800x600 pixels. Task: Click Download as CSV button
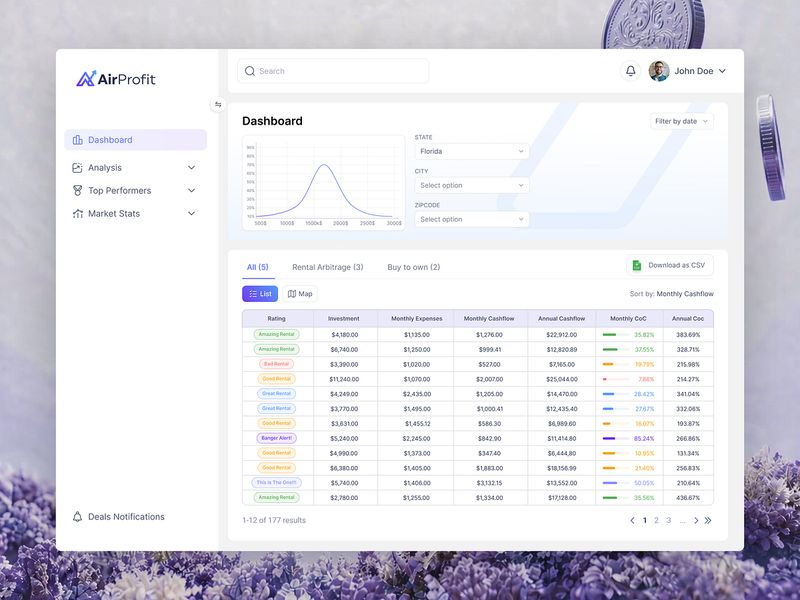click(670, 265)
